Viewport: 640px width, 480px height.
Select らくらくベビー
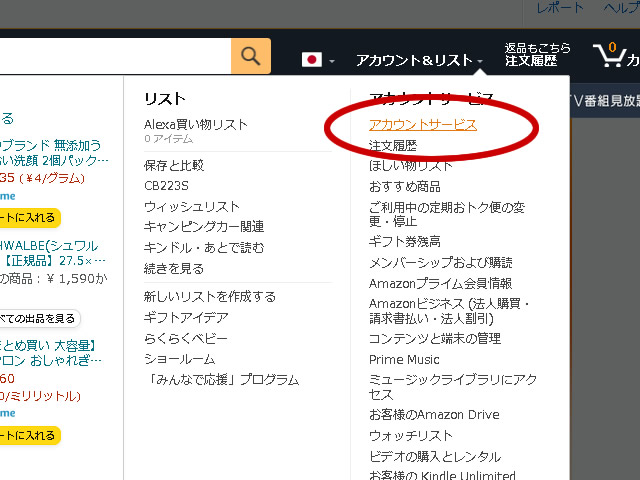186,338
